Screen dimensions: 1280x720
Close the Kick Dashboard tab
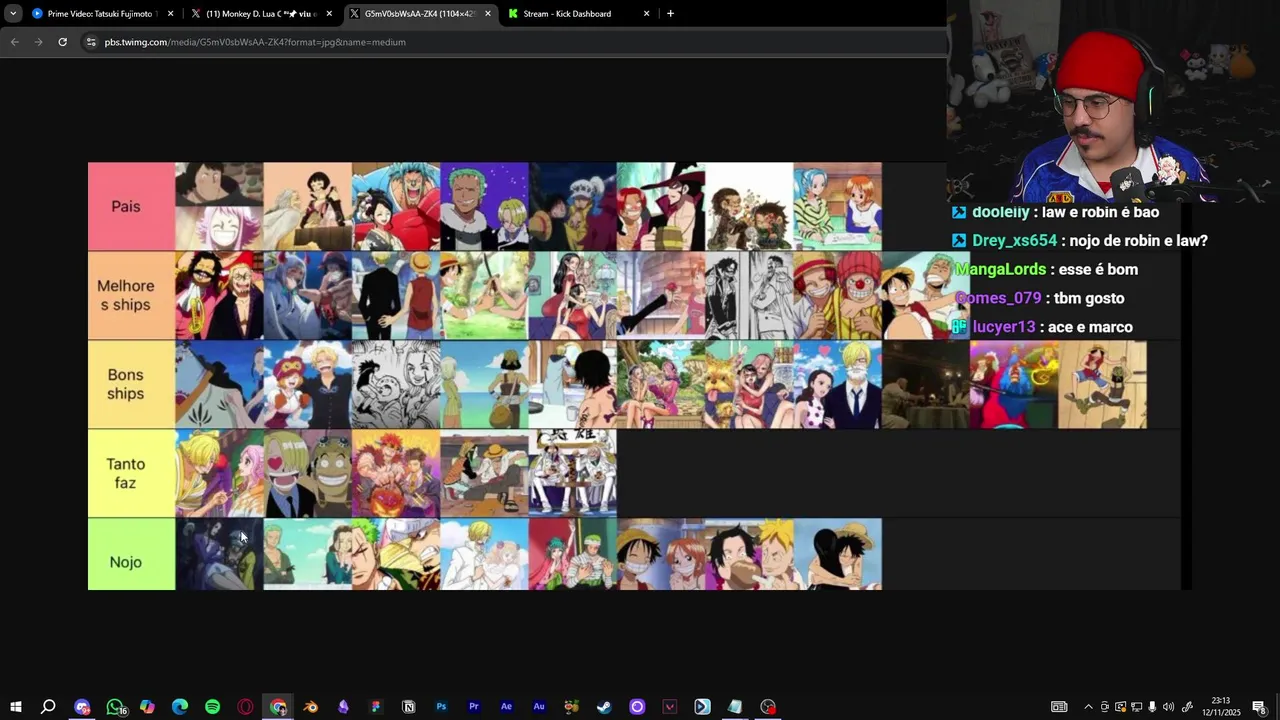646,14
